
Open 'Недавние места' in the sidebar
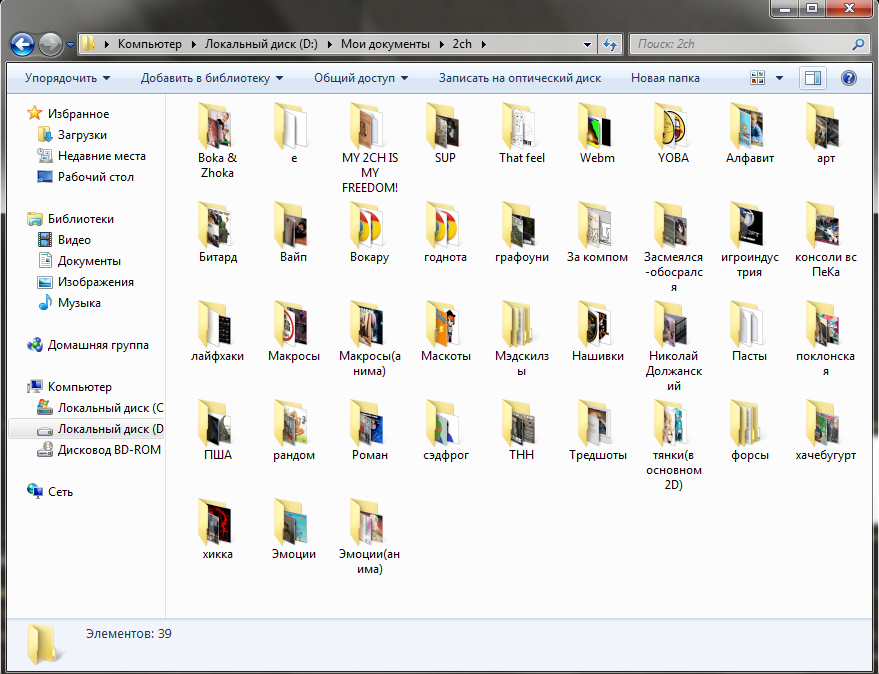(91, 156)
